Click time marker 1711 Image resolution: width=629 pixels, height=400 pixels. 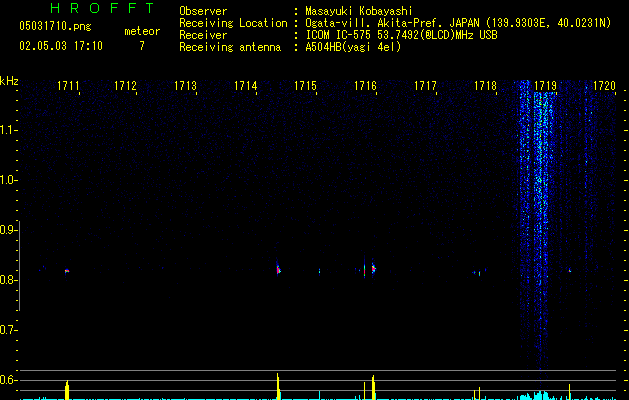[x=68, y=86]
